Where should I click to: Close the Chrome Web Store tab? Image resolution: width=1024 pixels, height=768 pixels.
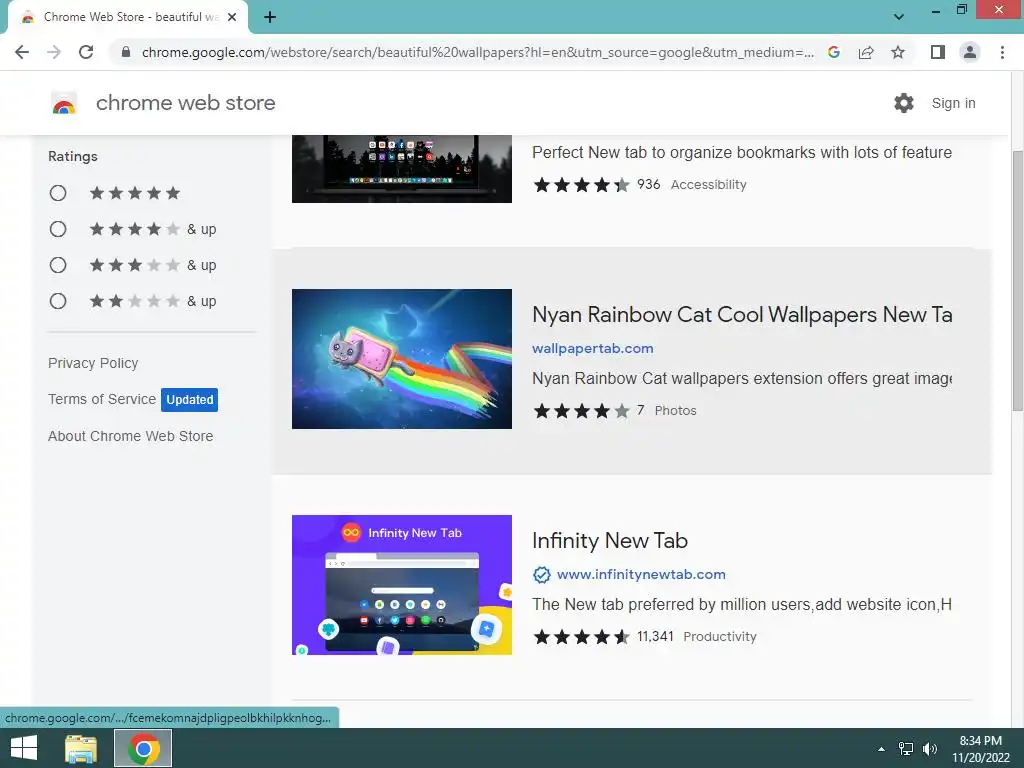coord(232,17)
